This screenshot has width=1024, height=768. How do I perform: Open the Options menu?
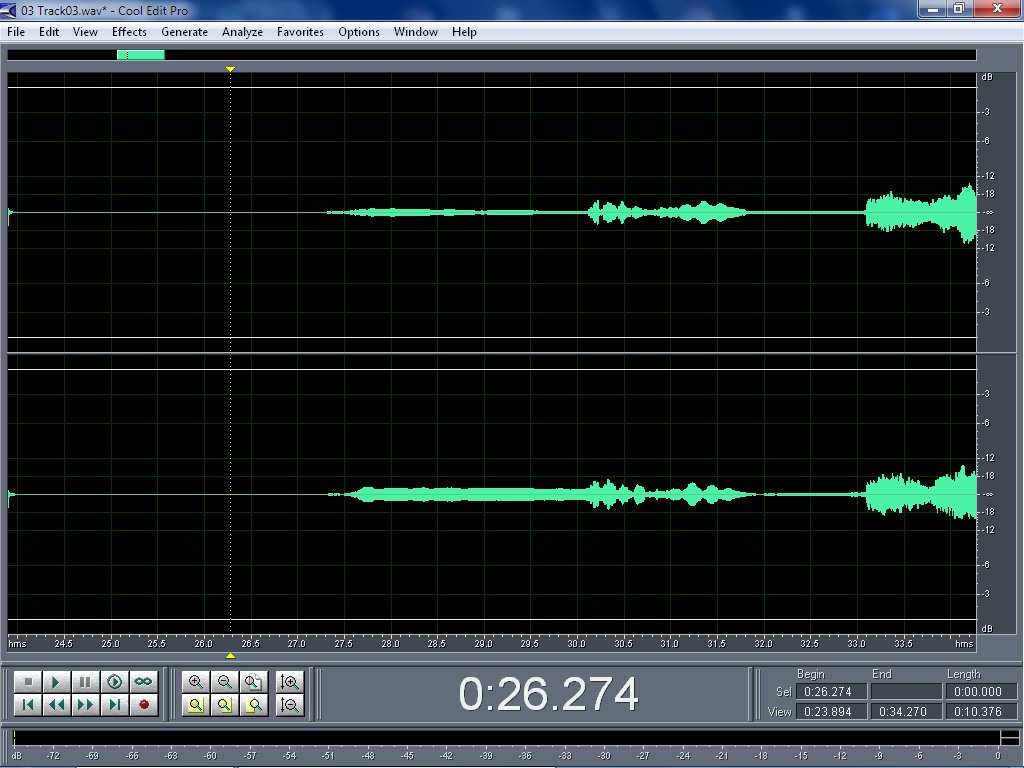[359, 31]
